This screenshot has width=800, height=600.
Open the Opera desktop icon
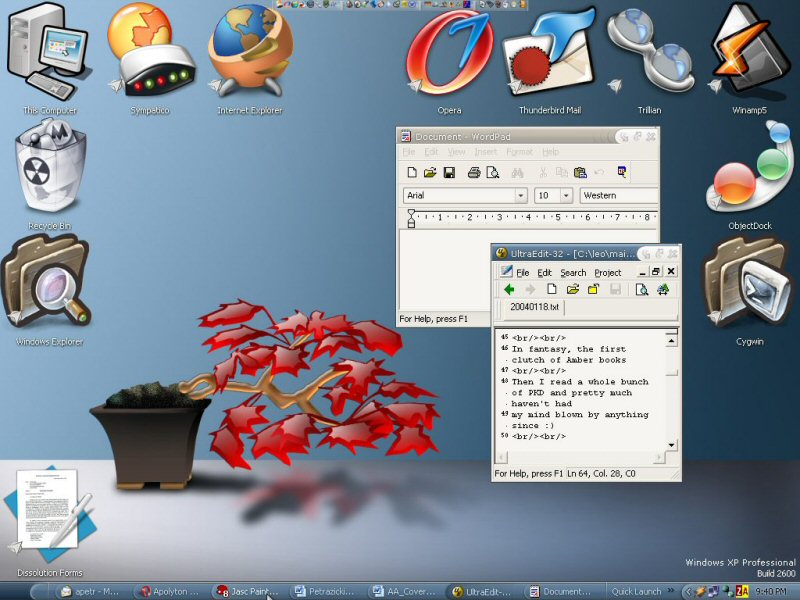pos(448,55)
